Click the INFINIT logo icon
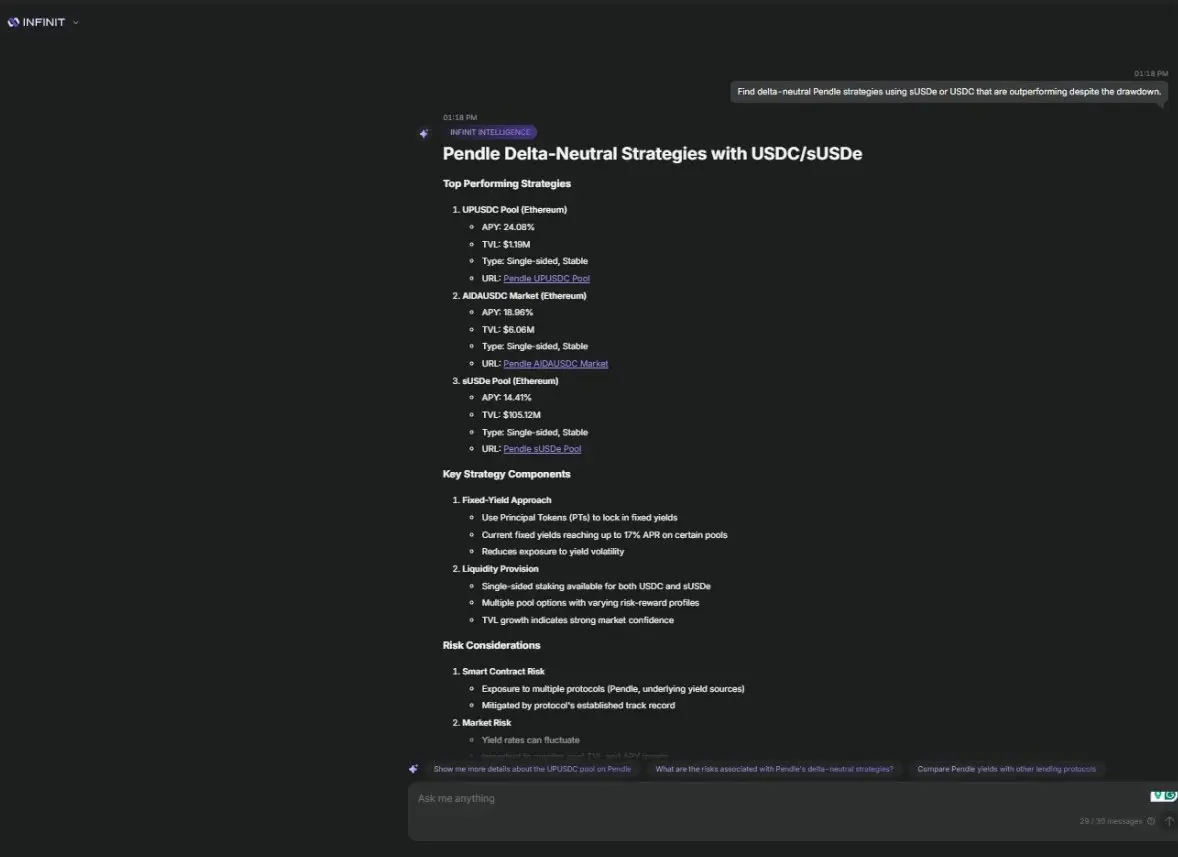Viewport: 1178px width, 857px height. coord(13,23)
